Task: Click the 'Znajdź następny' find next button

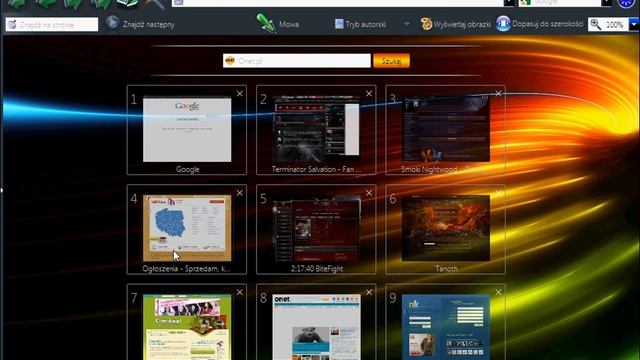Action: pos(140,24)
